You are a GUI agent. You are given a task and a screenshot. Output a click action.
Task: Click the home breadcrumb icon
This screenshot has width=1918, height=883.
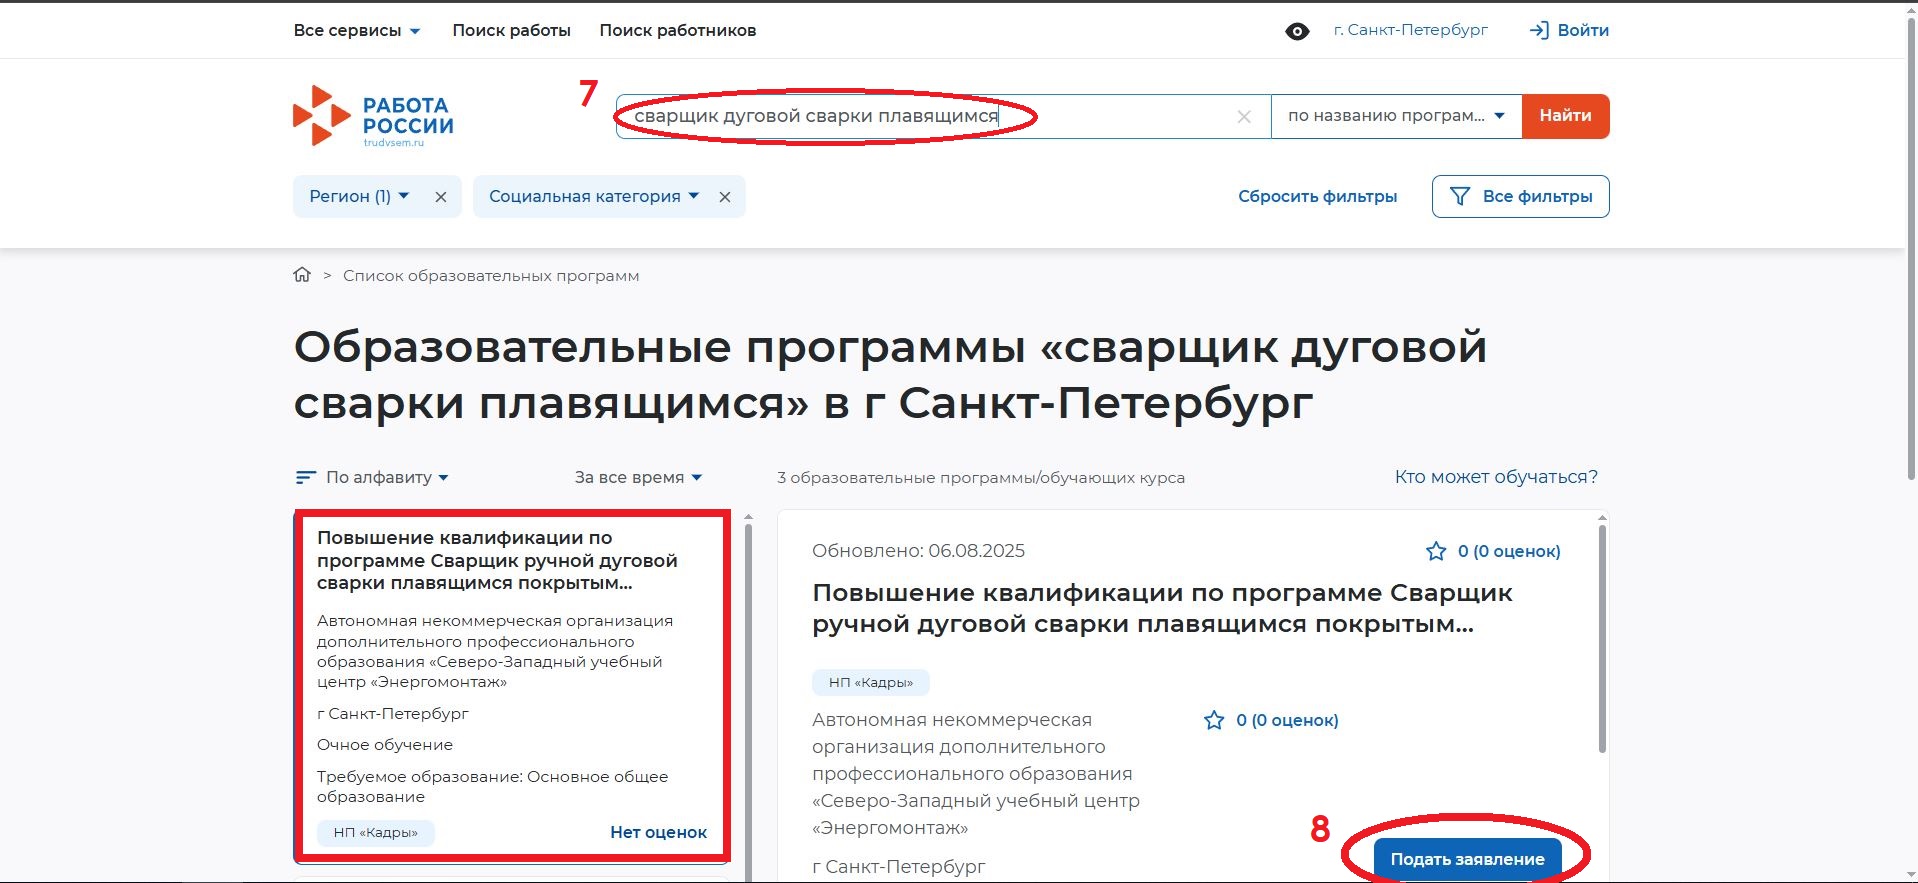coord(302,275)
